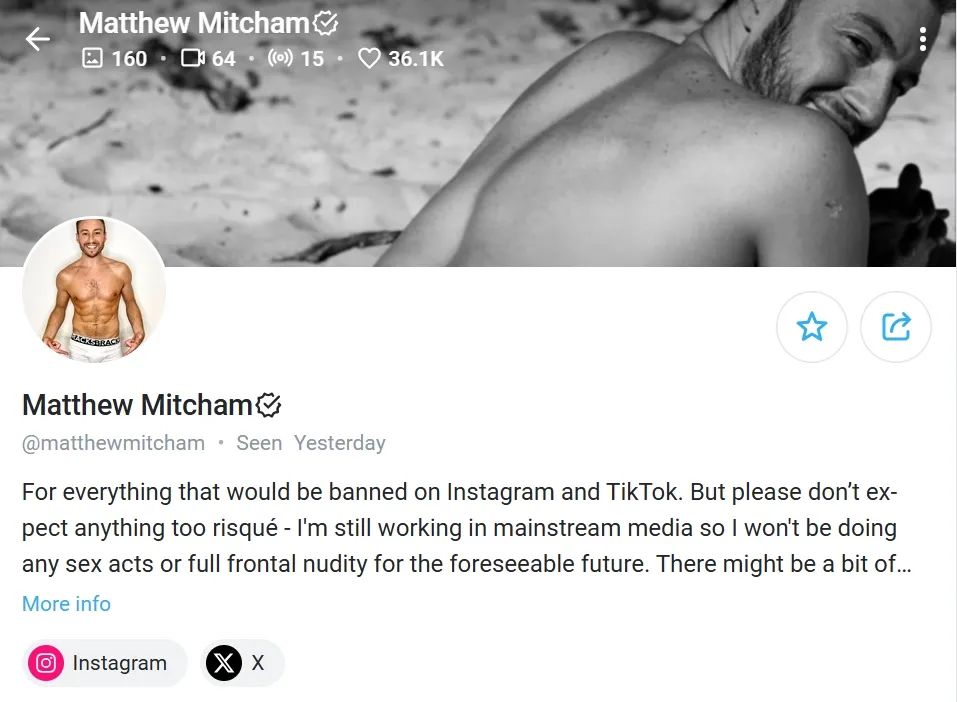Expand the bio with More info
This screenshot has width=957, height=702.
66,604
